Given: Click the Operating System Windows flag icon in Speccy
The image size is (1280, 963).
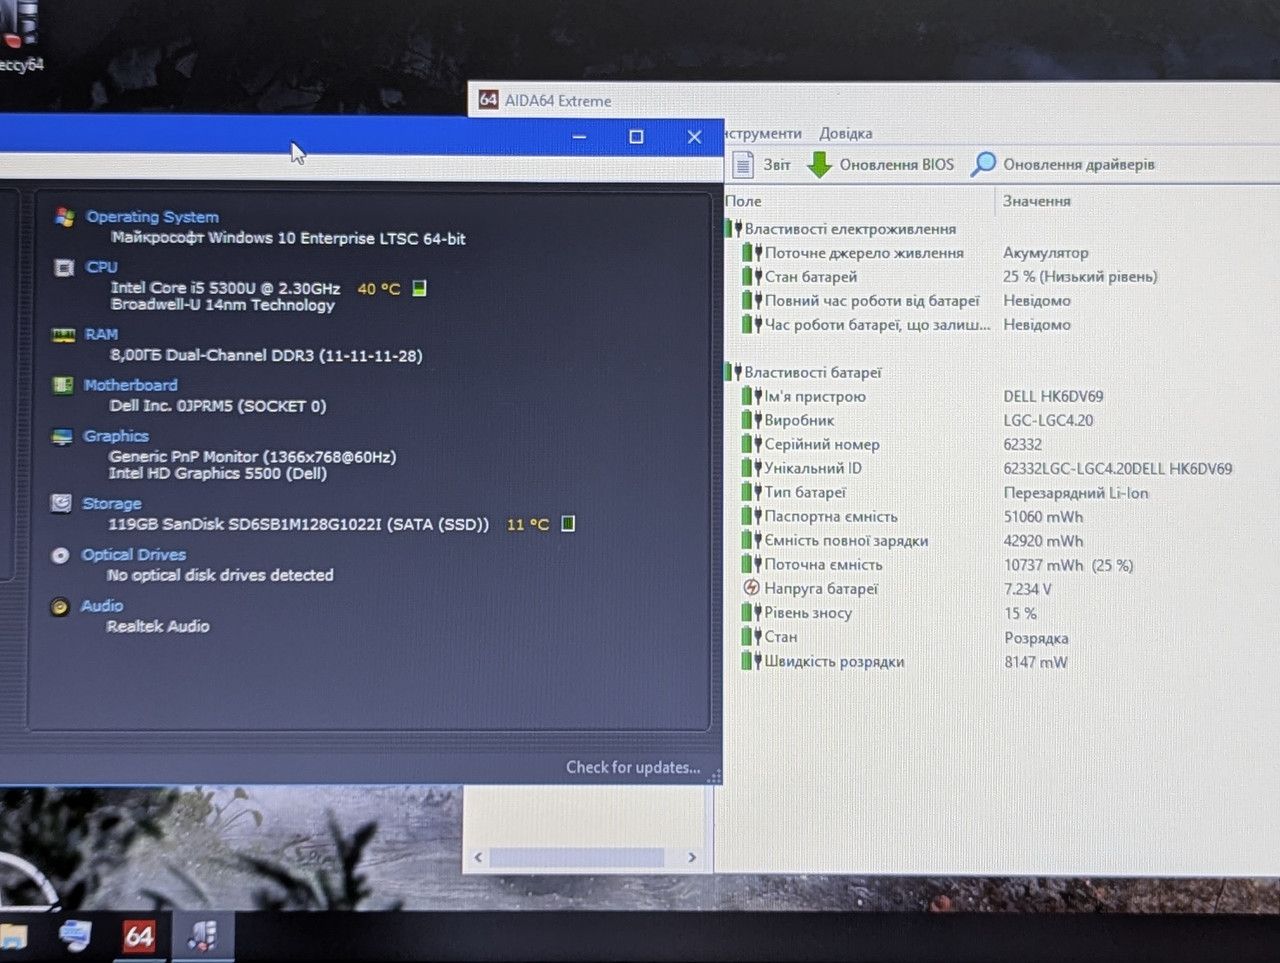Looking at the screenshot, I should [65, 217].
